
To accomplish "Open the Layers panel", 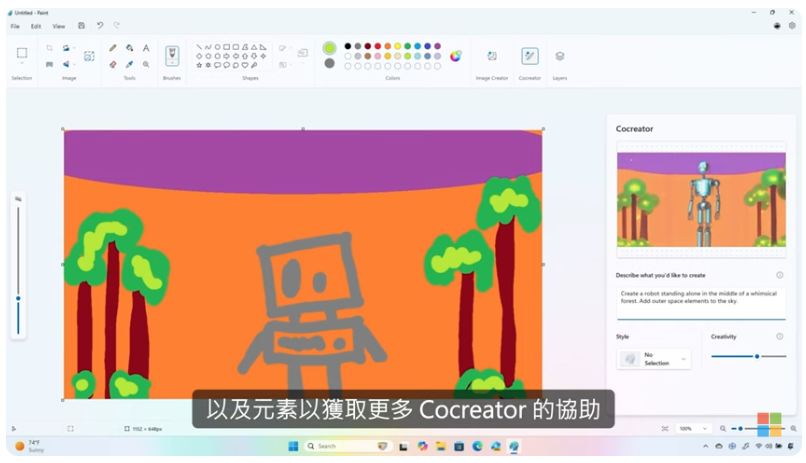I will point(559,56).
